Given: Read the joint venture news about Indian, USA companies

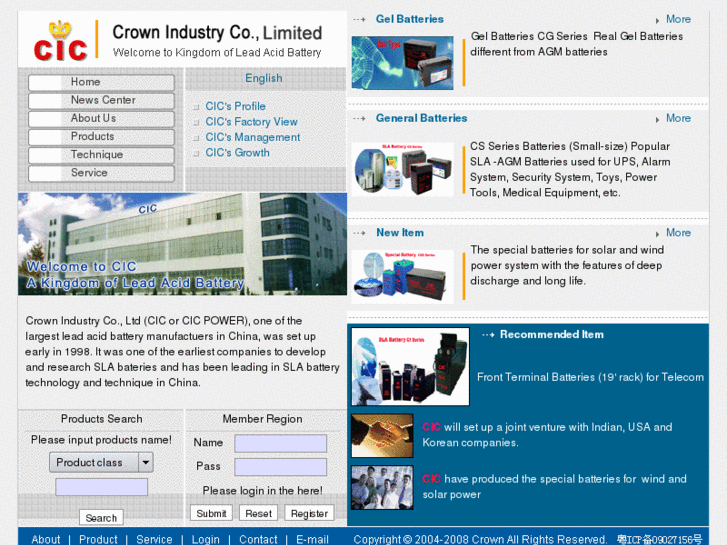Looking at the screenshot, I should 547,435.
